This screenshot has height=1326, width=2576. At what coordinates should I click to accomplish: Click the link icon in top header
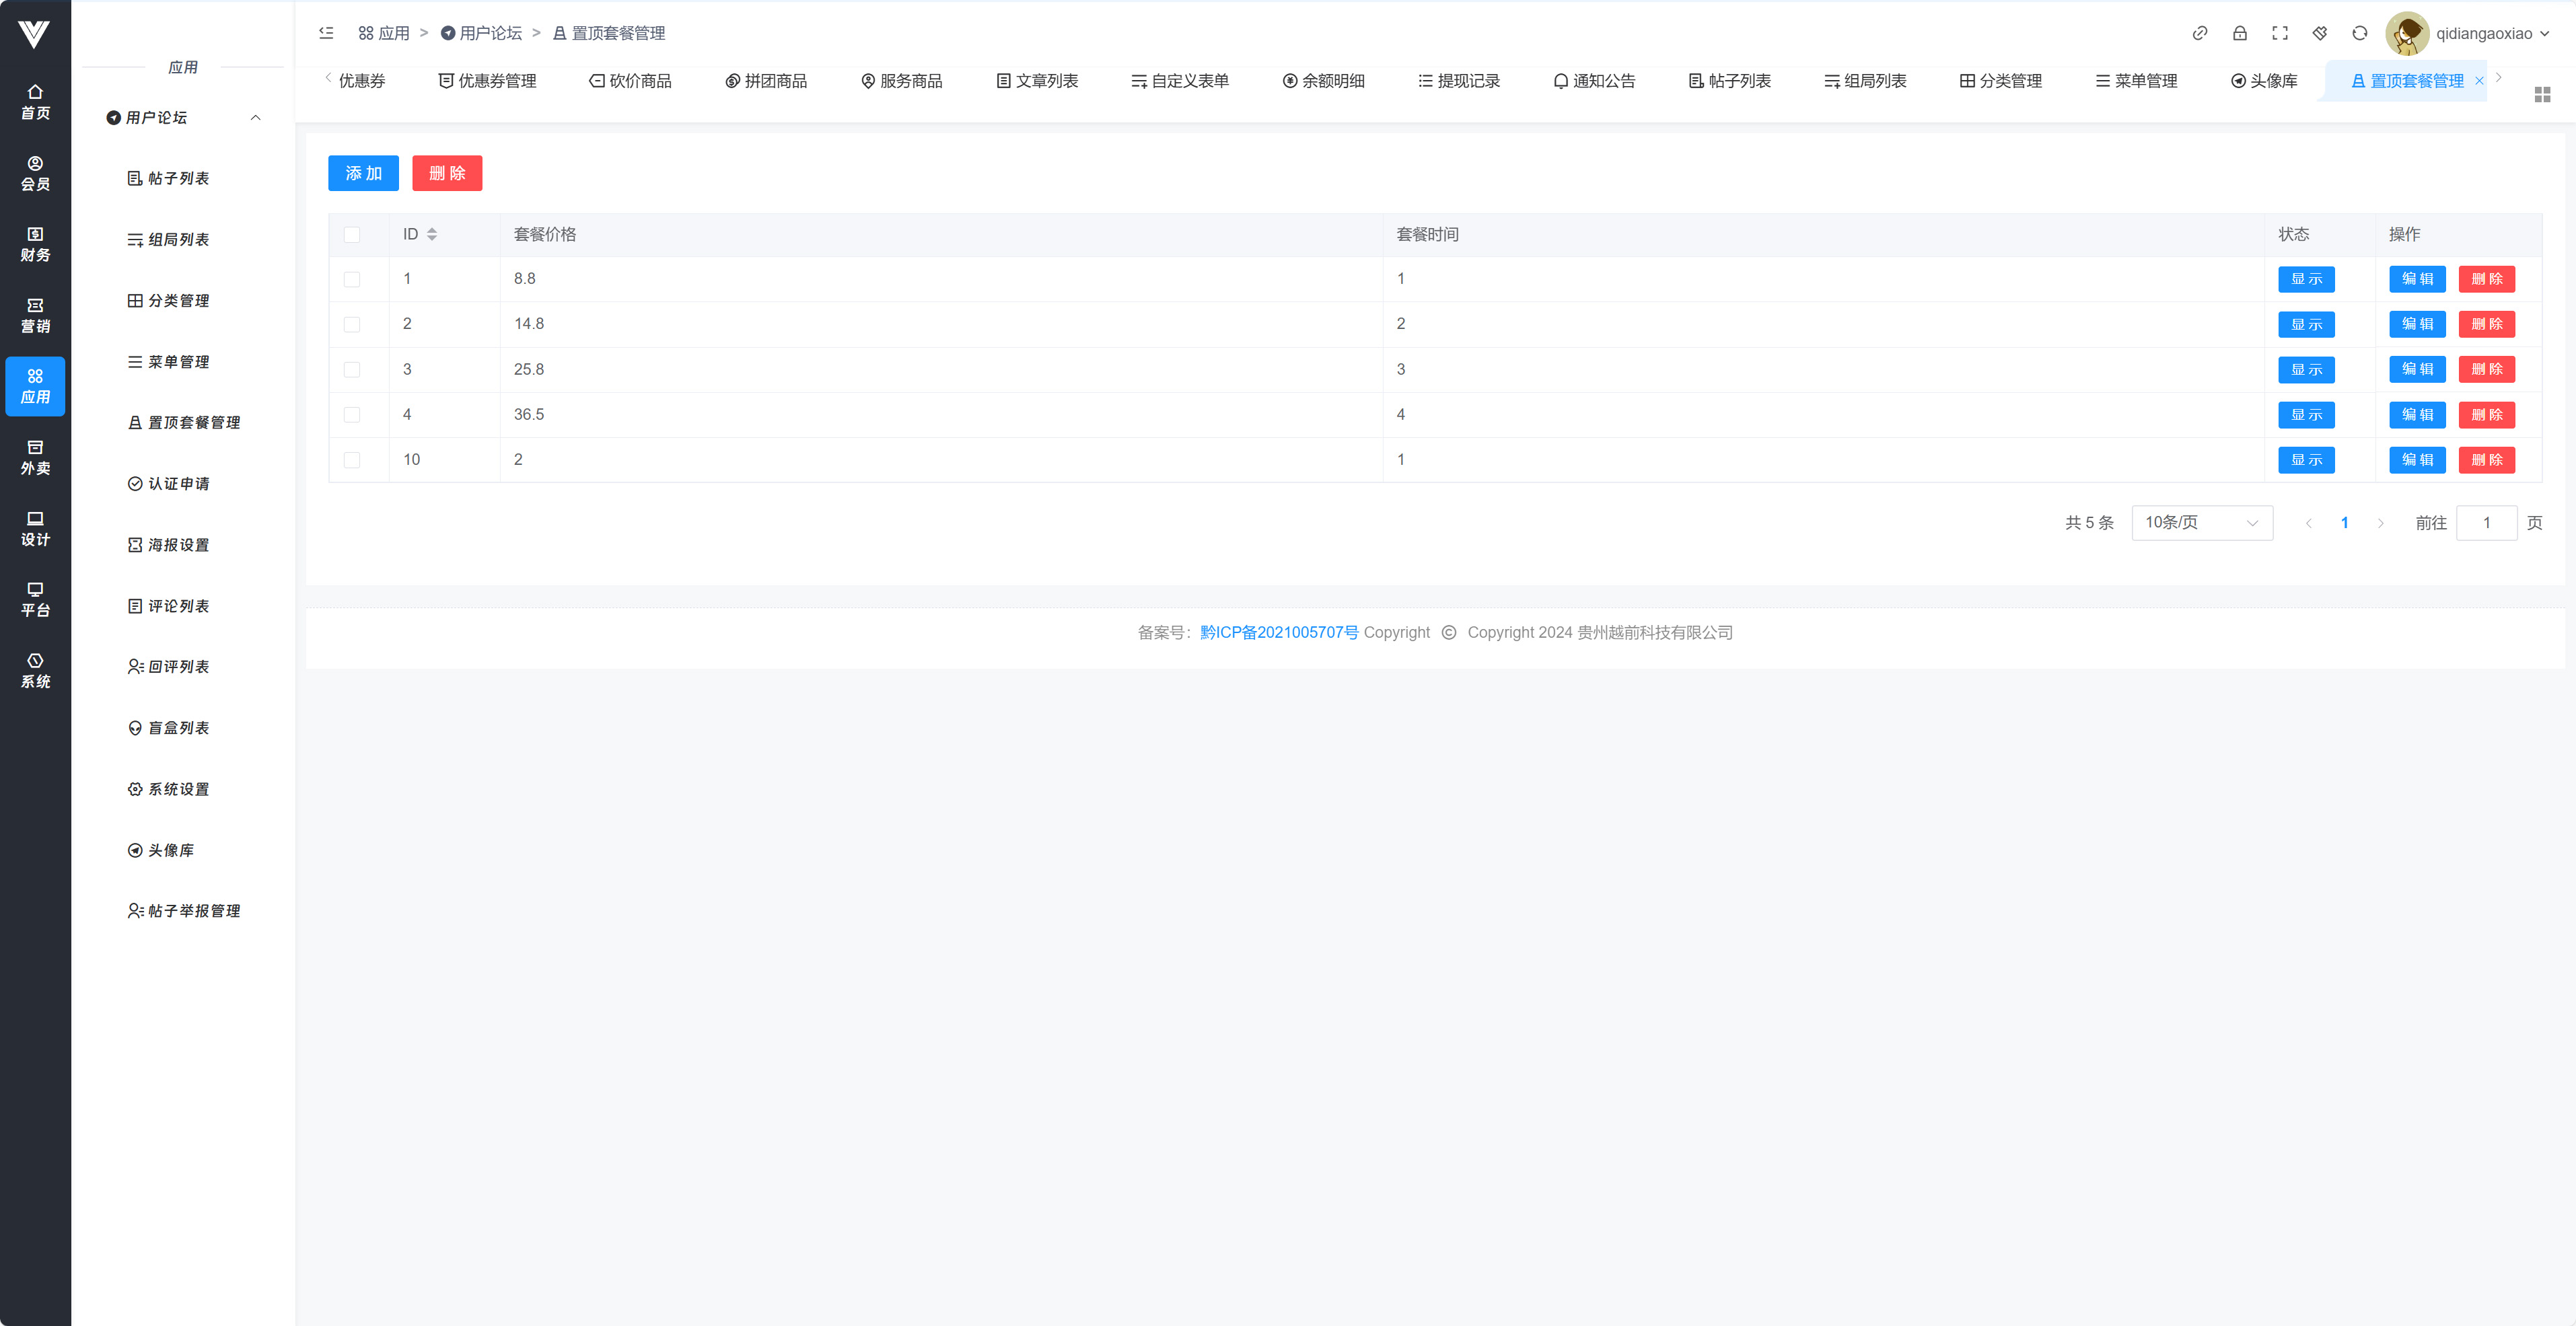pyautogui.click(x=2199, y=33)
